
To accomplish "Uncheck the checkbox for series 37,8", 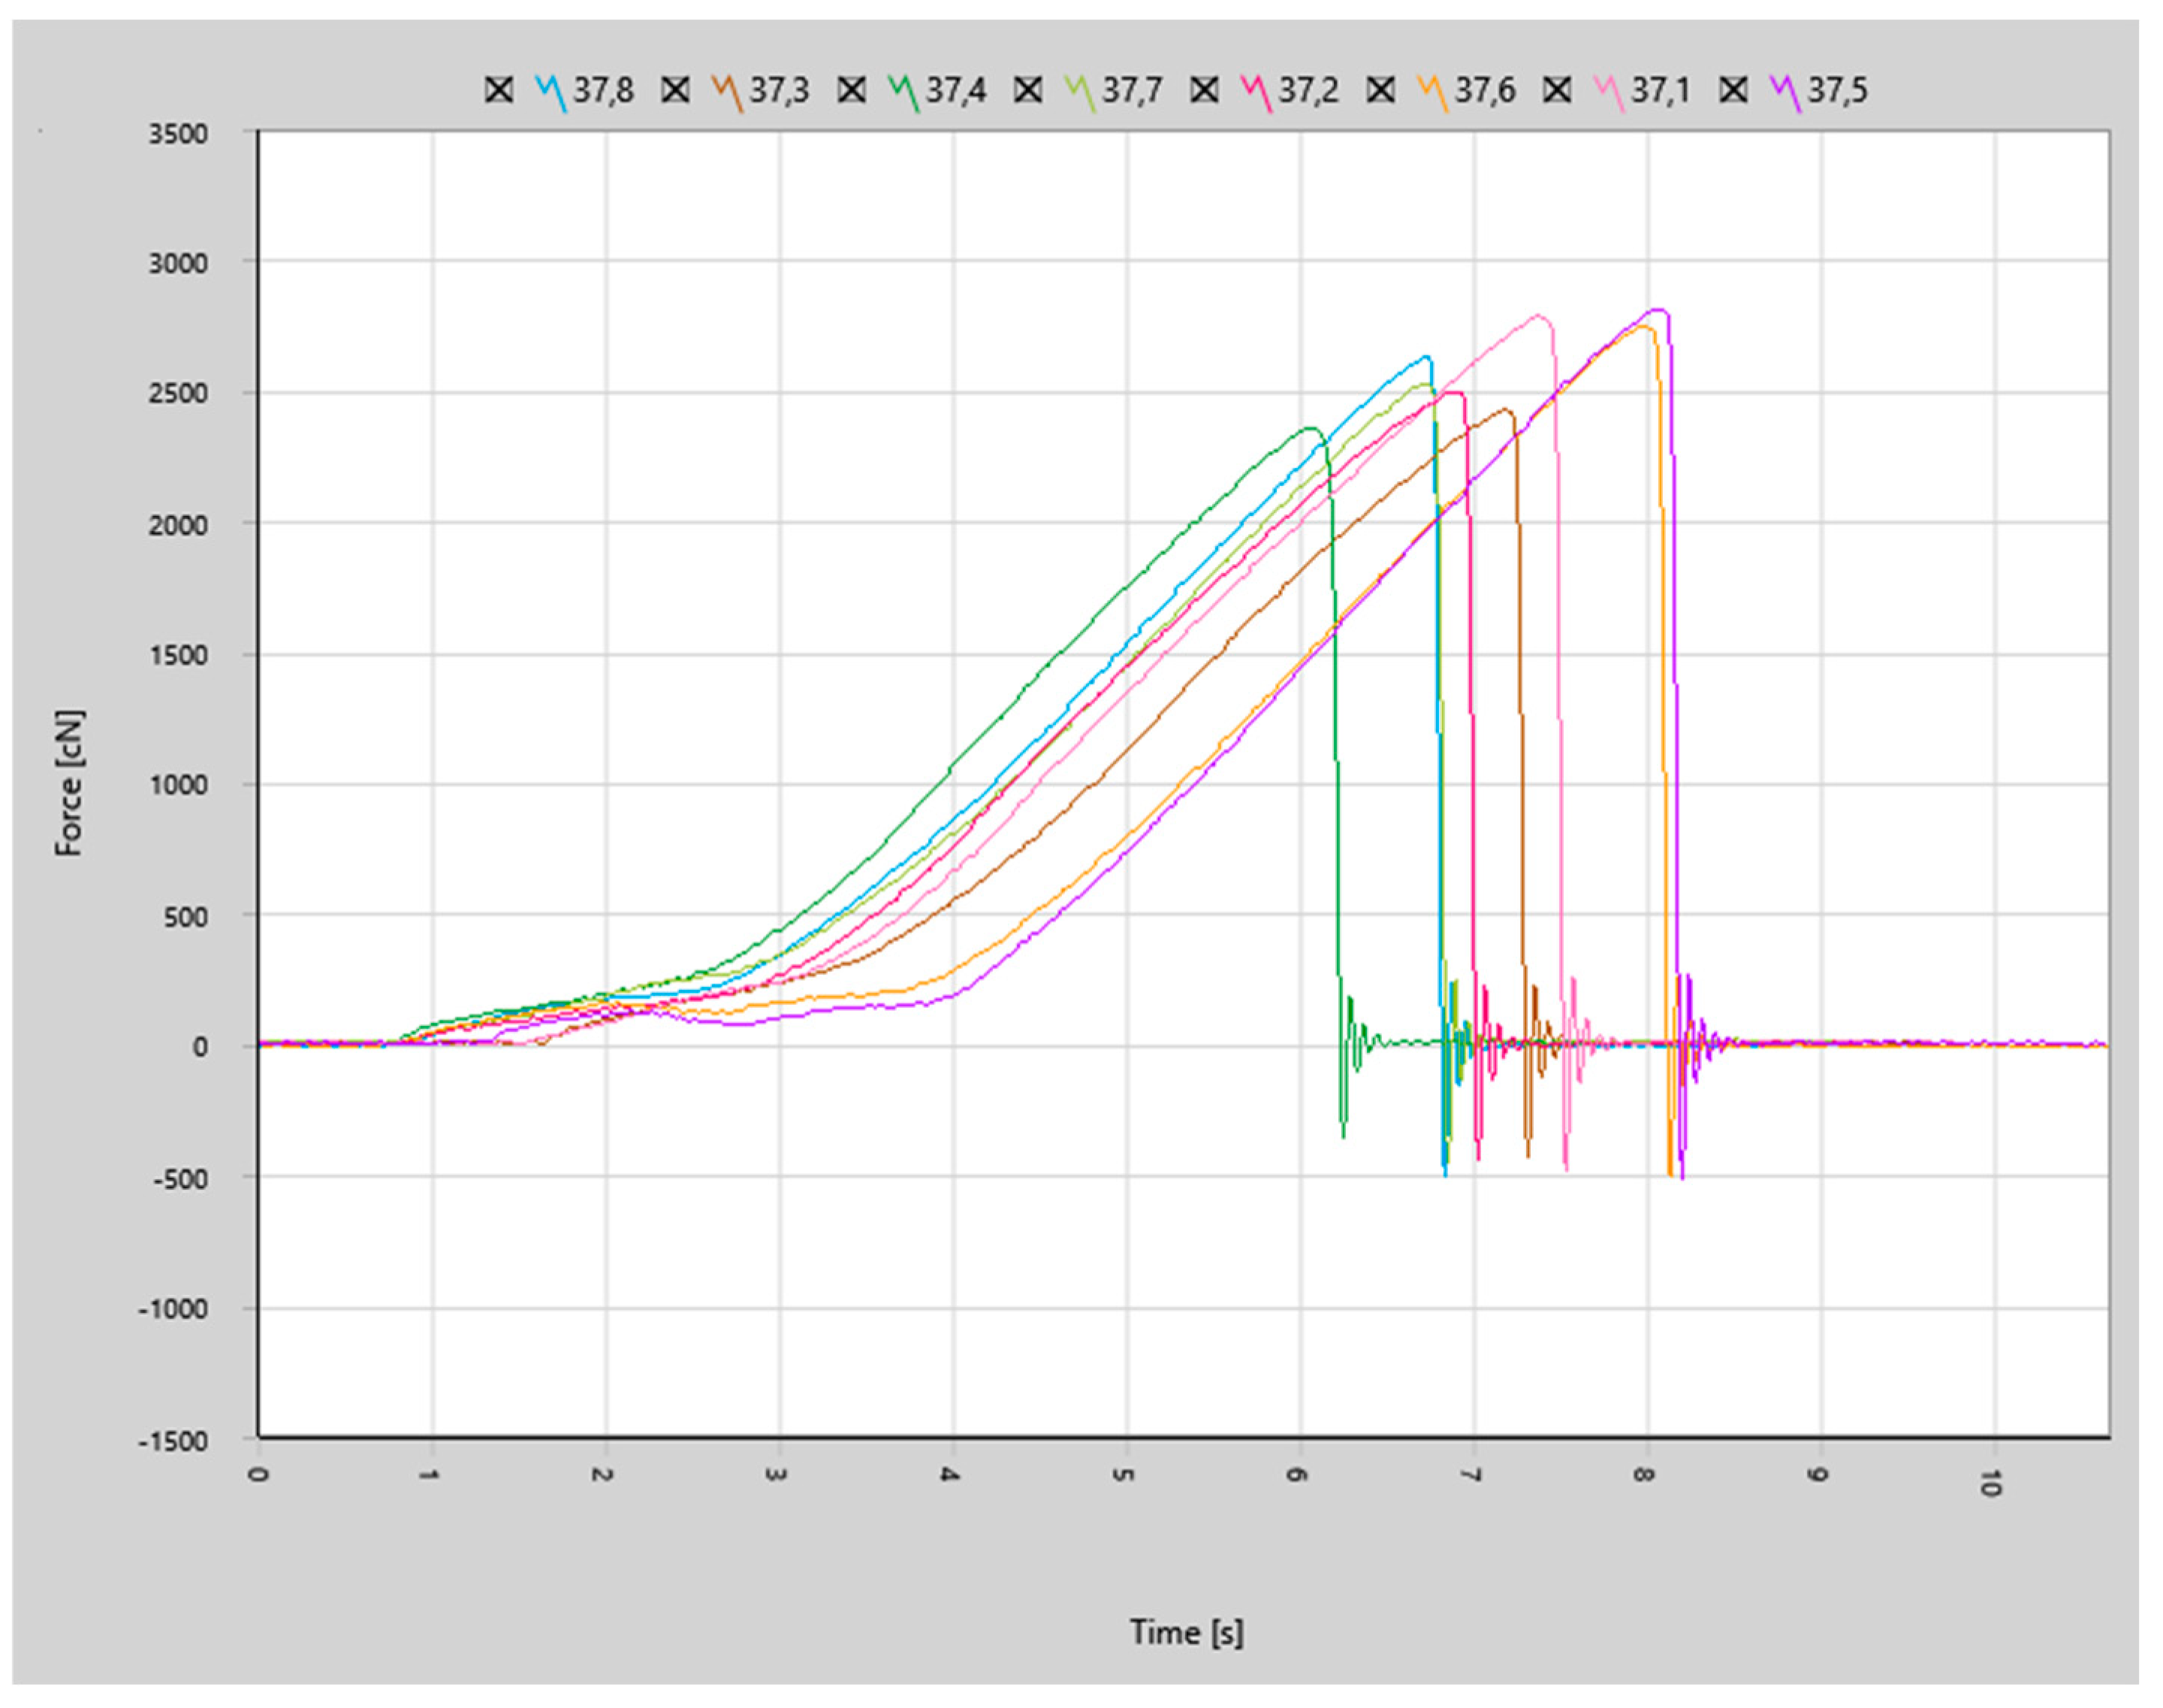I will click(499, 90).
